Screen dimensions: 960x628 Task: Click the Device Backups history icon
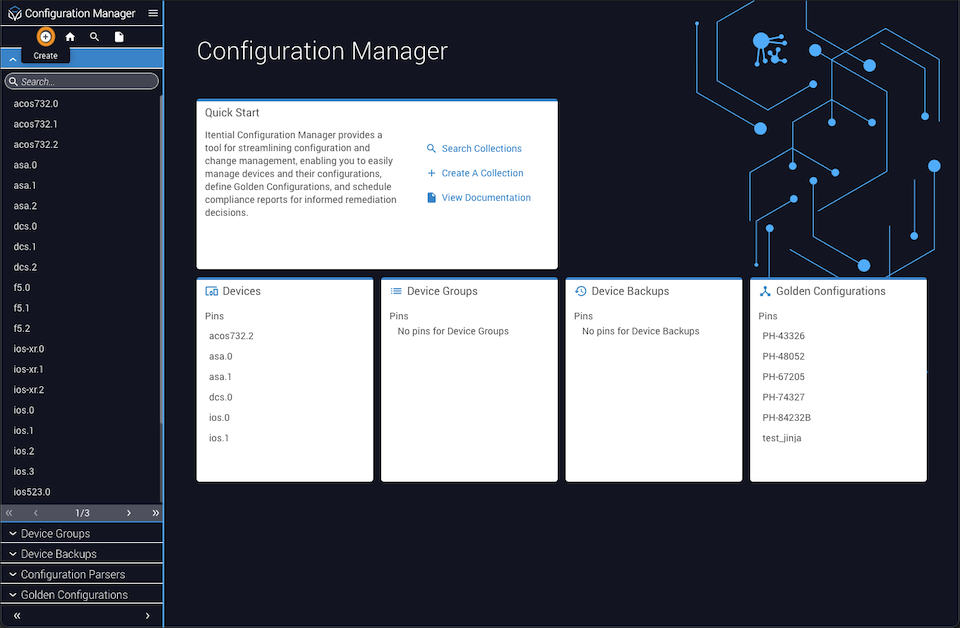580,291
